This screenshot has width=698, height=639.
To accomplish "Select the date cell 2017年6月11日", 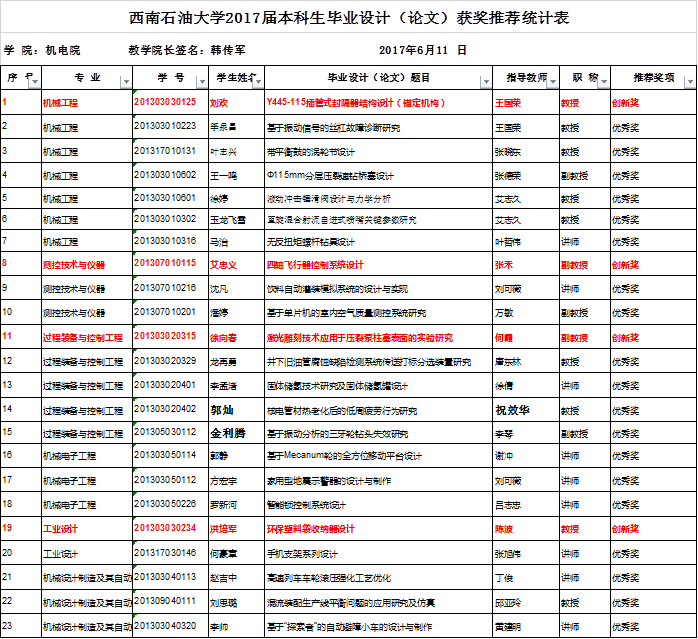I will click(423, 49).
